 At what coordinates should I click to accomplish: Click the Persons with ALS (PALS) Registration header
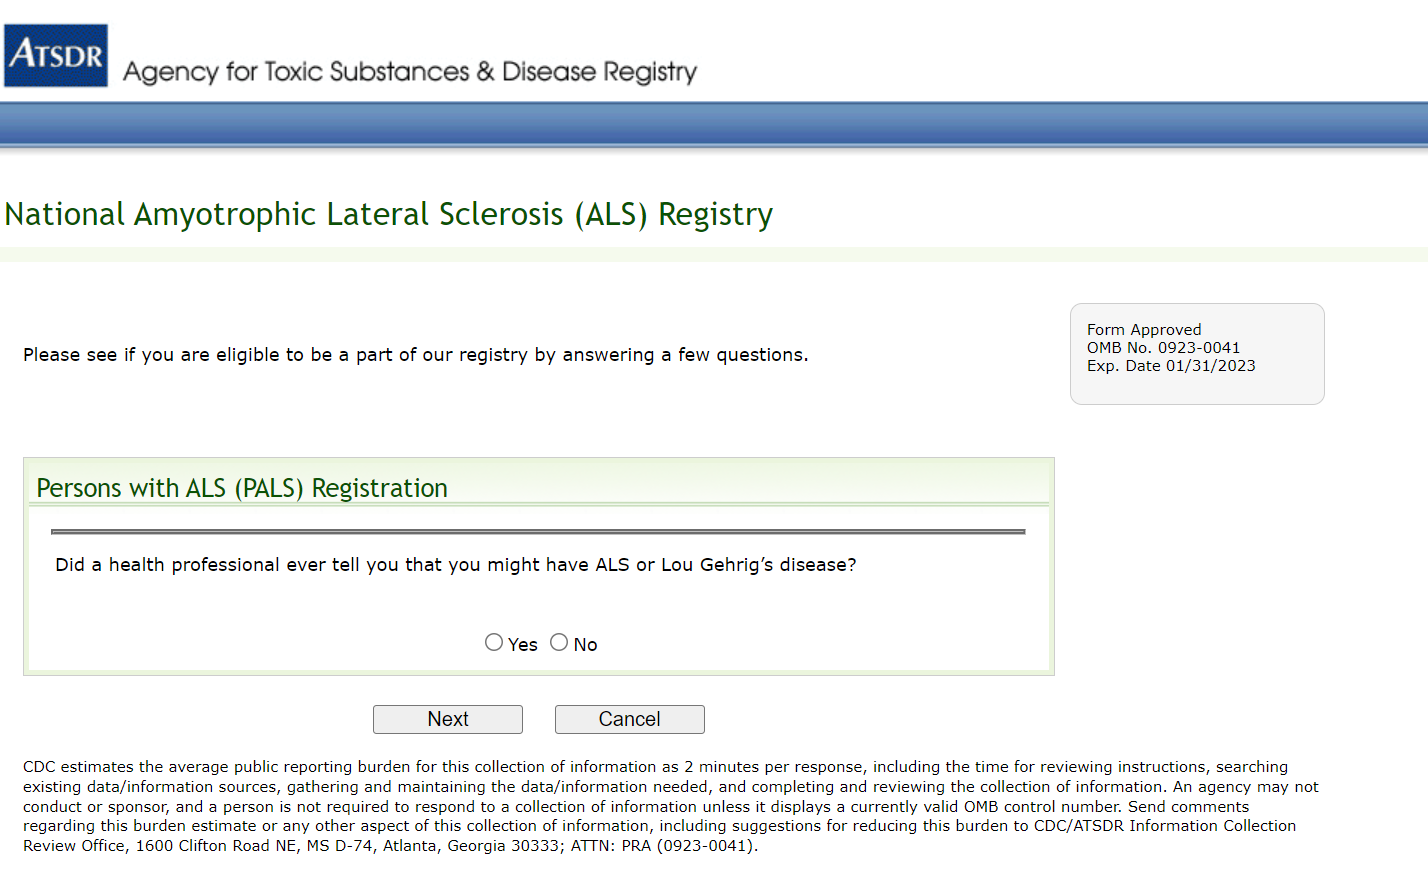[242, 488]
